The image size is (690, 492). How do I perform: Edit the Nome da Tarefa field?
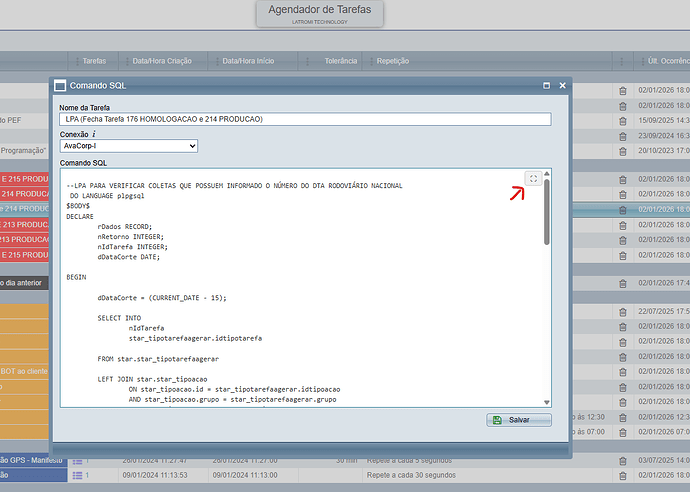tap(304, 119)
